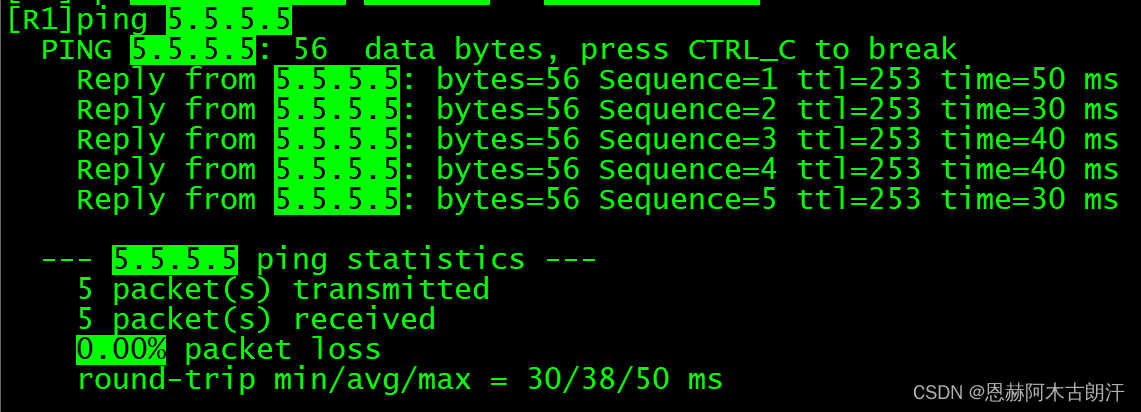Click the '5 packet(s) transmitted' line
Viewport: 1141px width, 412px height.
(283, 290)
